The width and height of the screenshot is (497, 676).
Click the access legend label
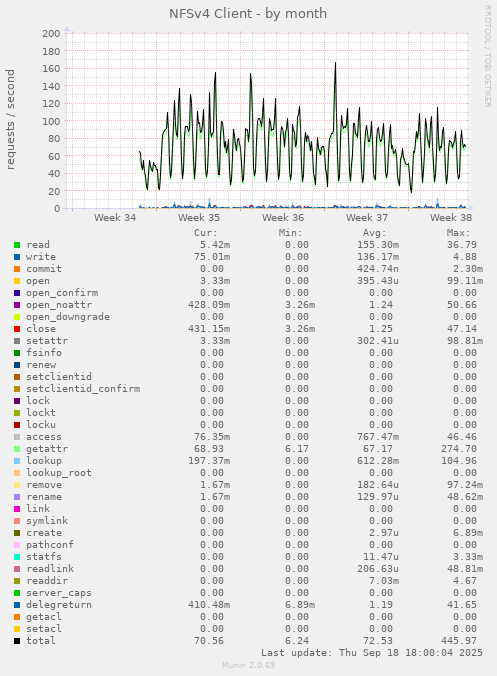44,437
